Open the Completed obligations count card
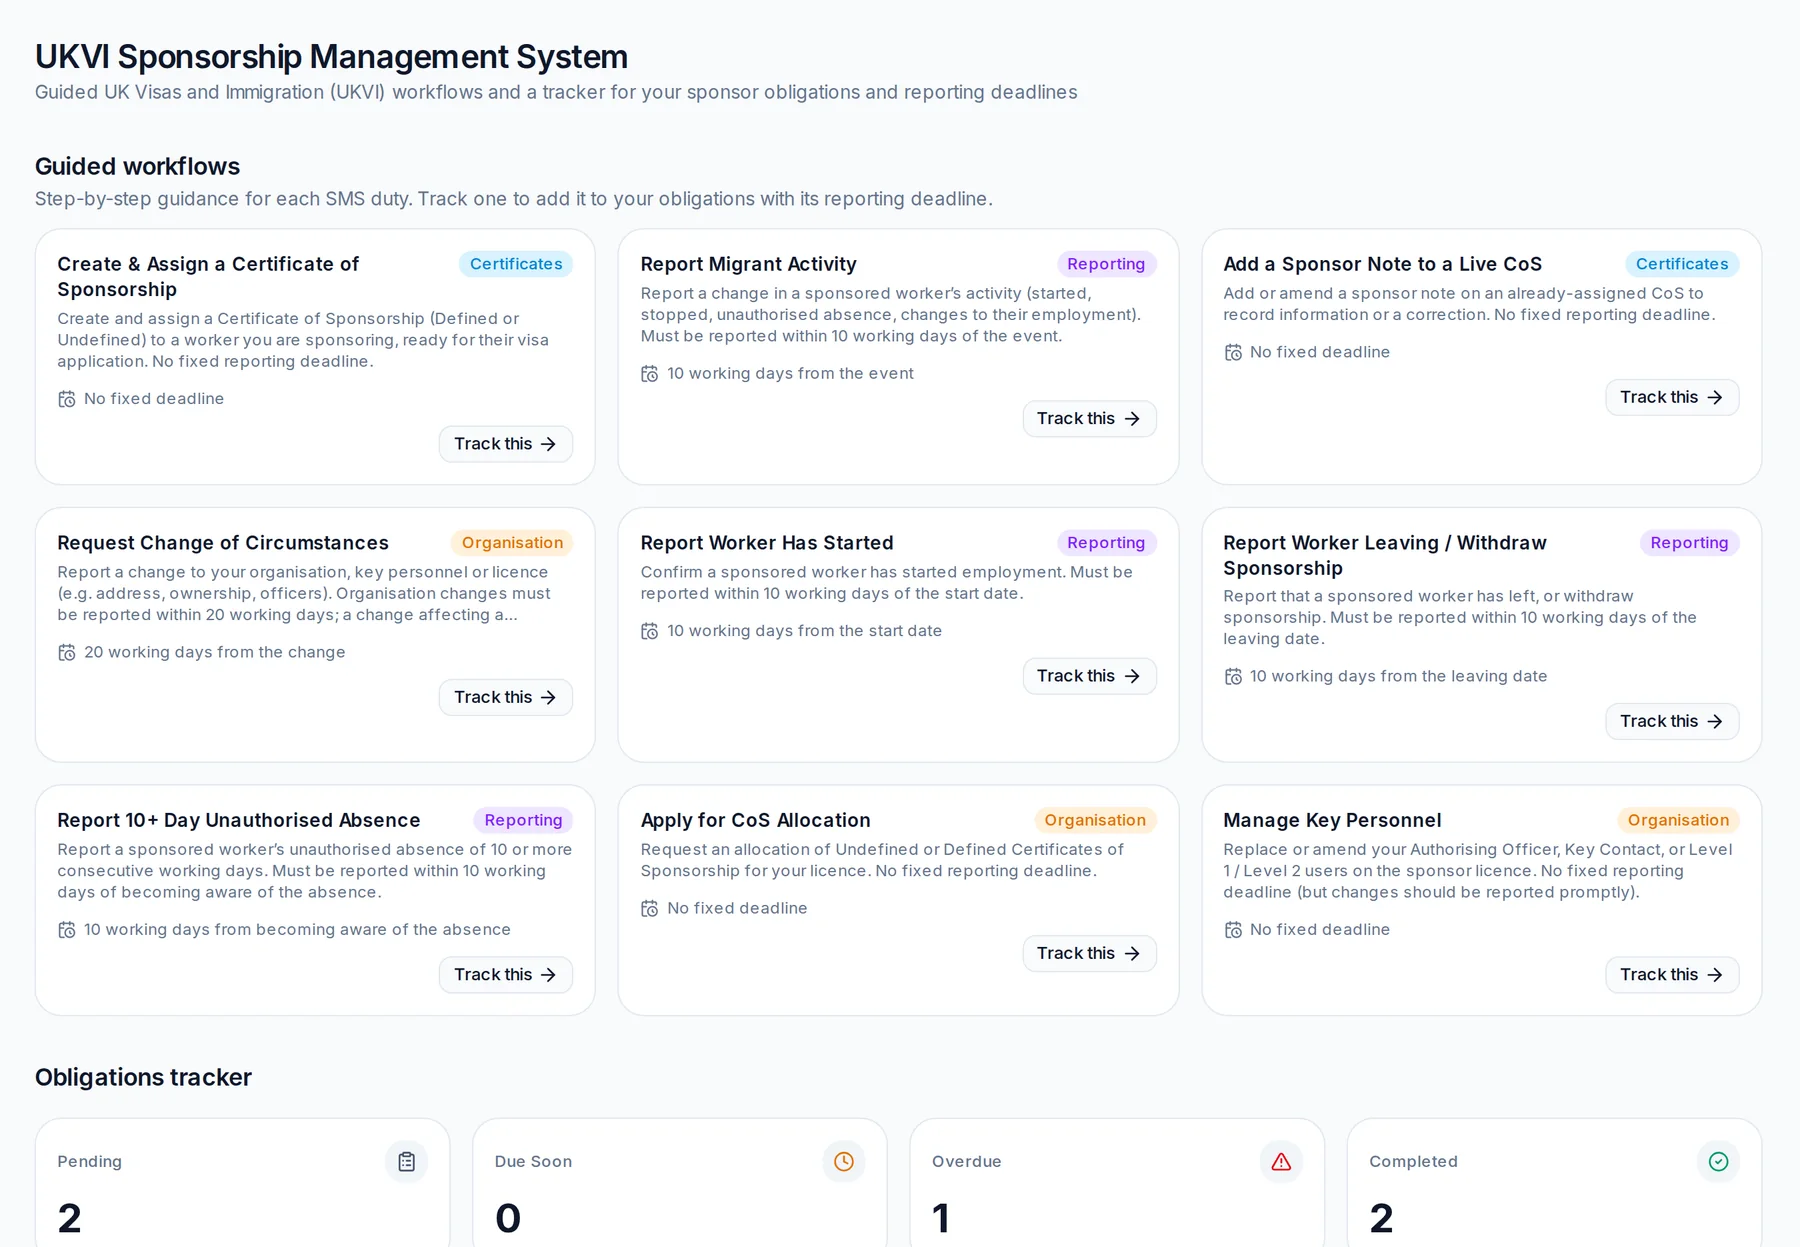This screenshot has width=1800, height=1247. pyautogui.click(x=1554, y=1183)
